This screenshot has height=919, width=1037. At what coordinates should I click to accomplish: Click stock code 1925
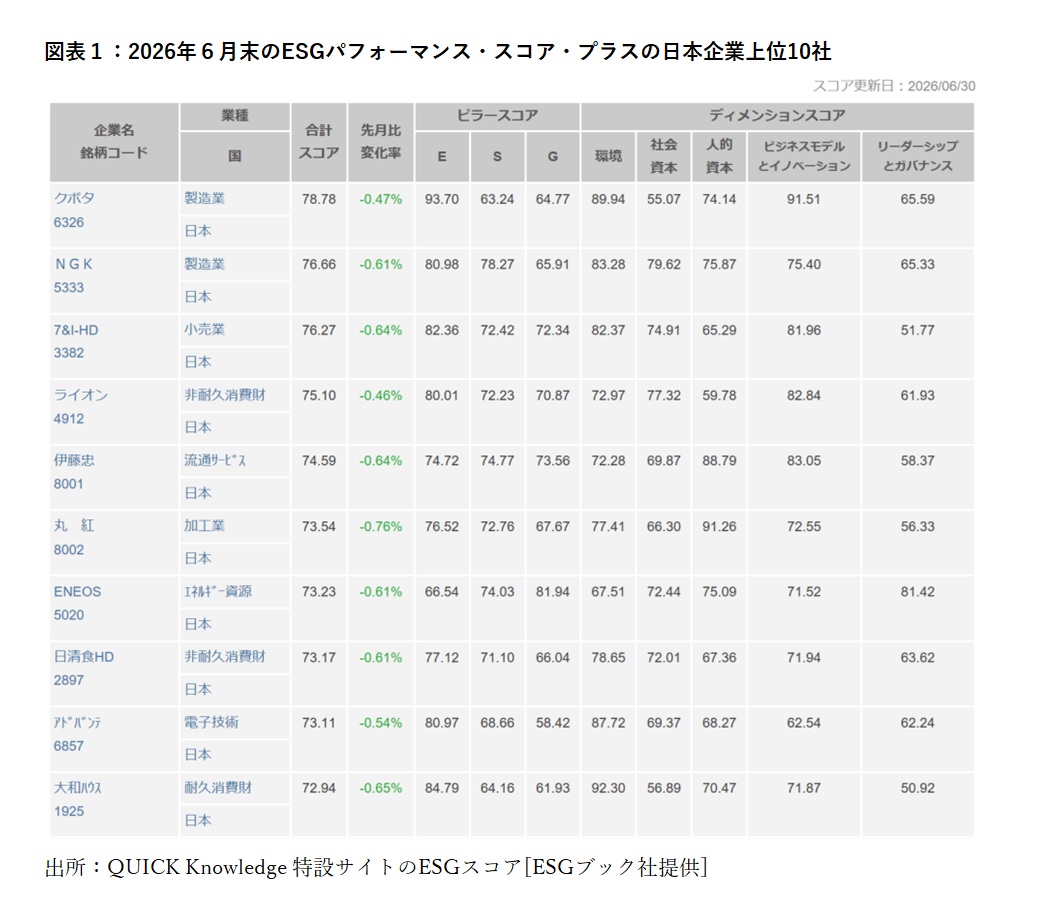69,811
